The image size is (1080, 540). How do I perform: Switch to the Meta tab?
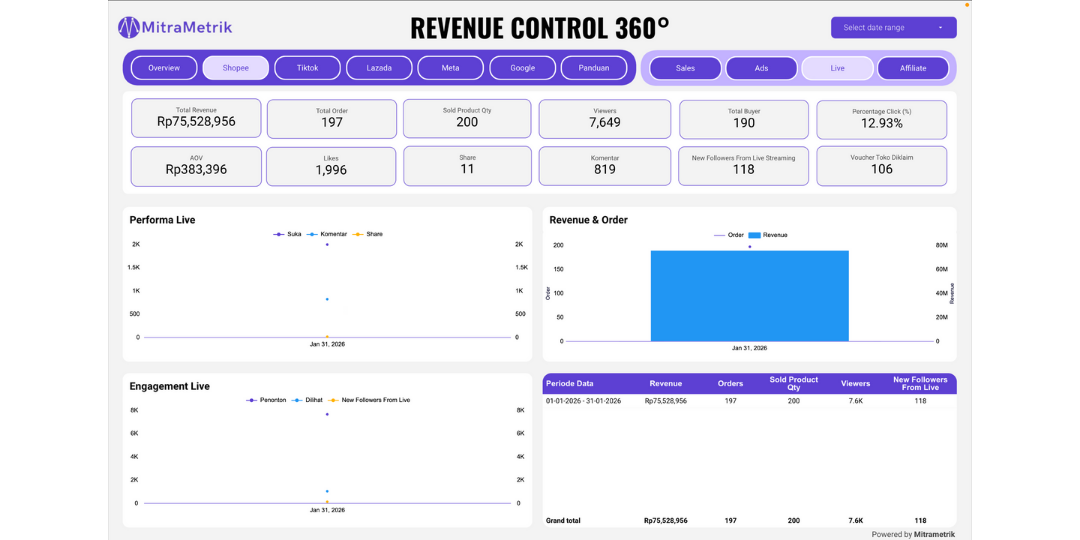tap(451, 68)
